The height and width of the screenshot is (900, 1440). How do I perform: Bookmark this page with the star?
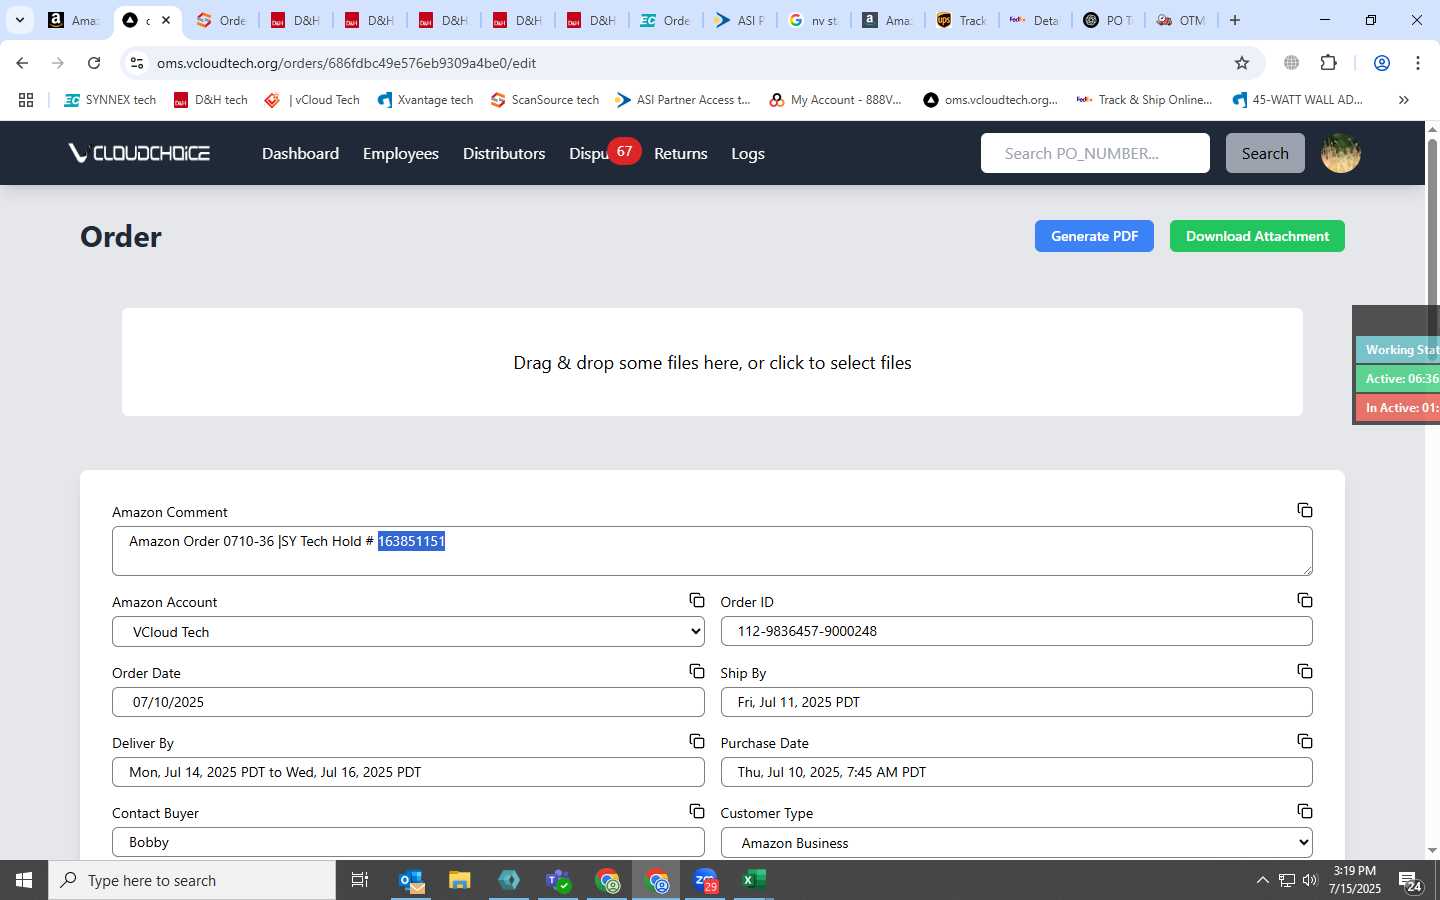coord(1242,63)
